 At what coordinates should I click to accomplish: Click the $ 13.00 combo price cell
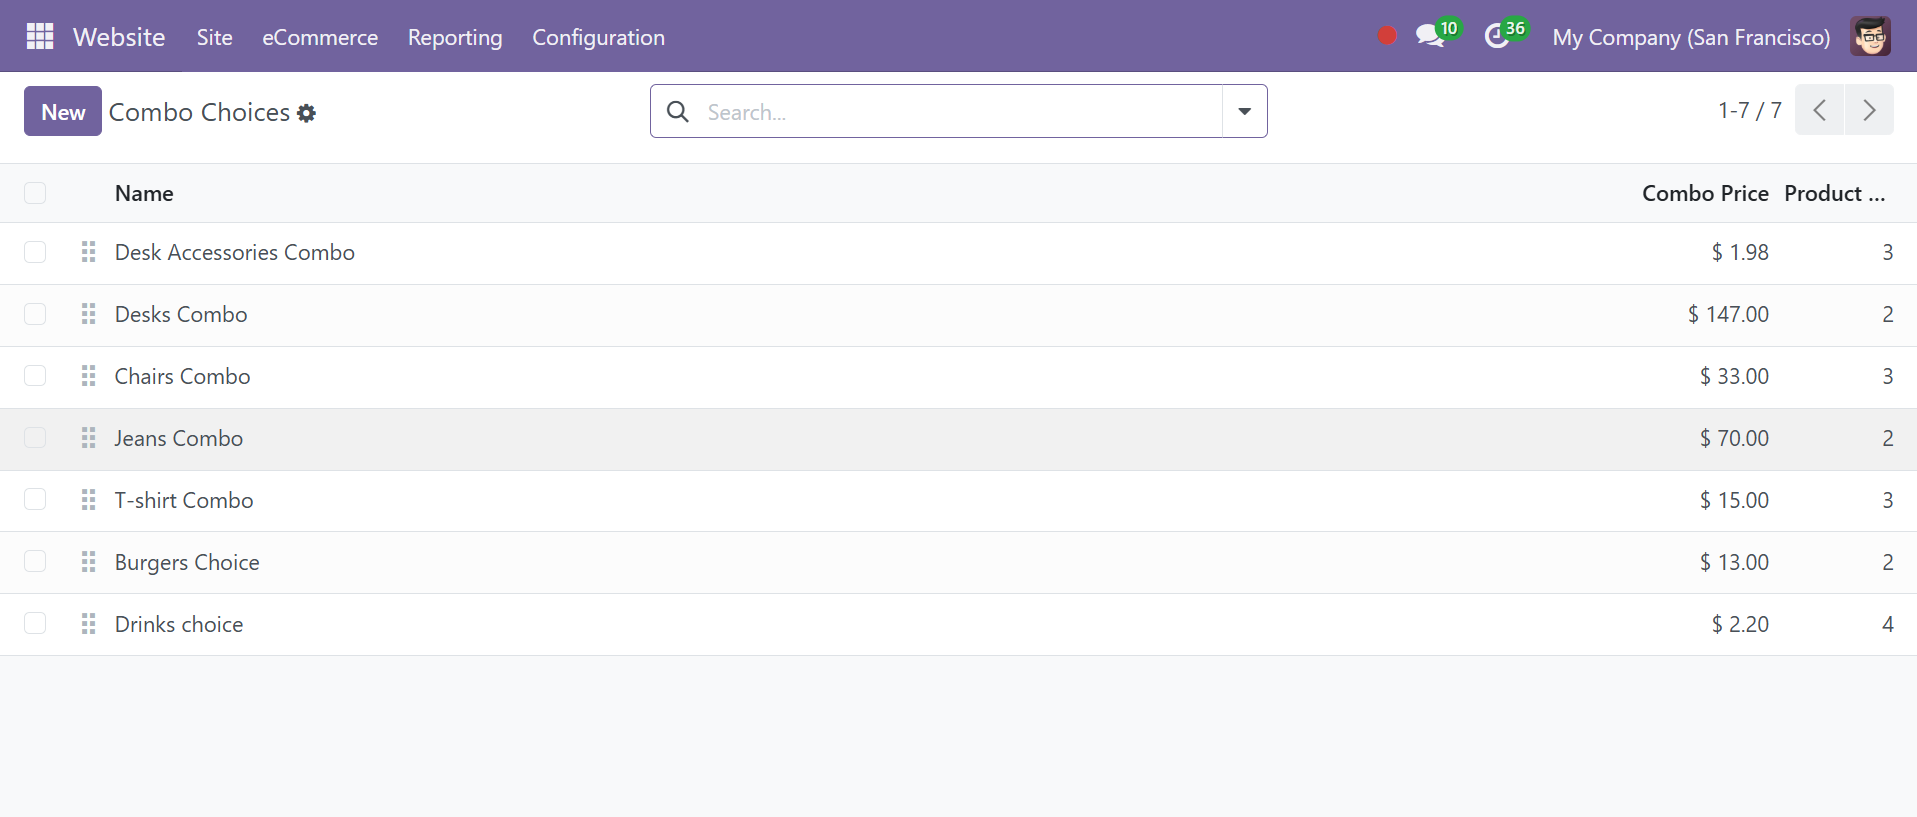(1734, 562)
